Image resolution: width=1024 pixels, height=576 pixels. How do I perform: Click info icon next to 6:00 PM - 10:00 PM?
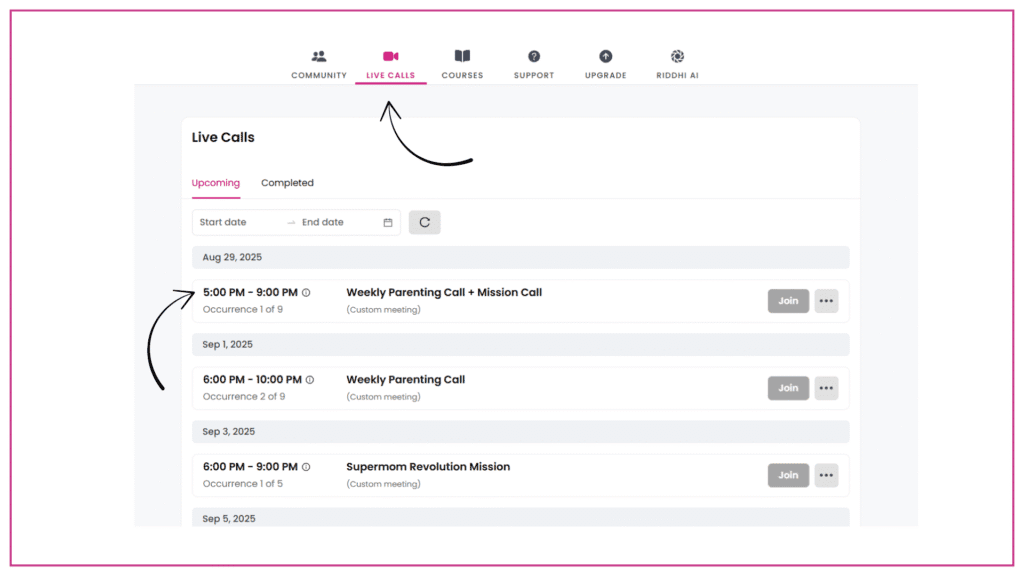(310, 380)
